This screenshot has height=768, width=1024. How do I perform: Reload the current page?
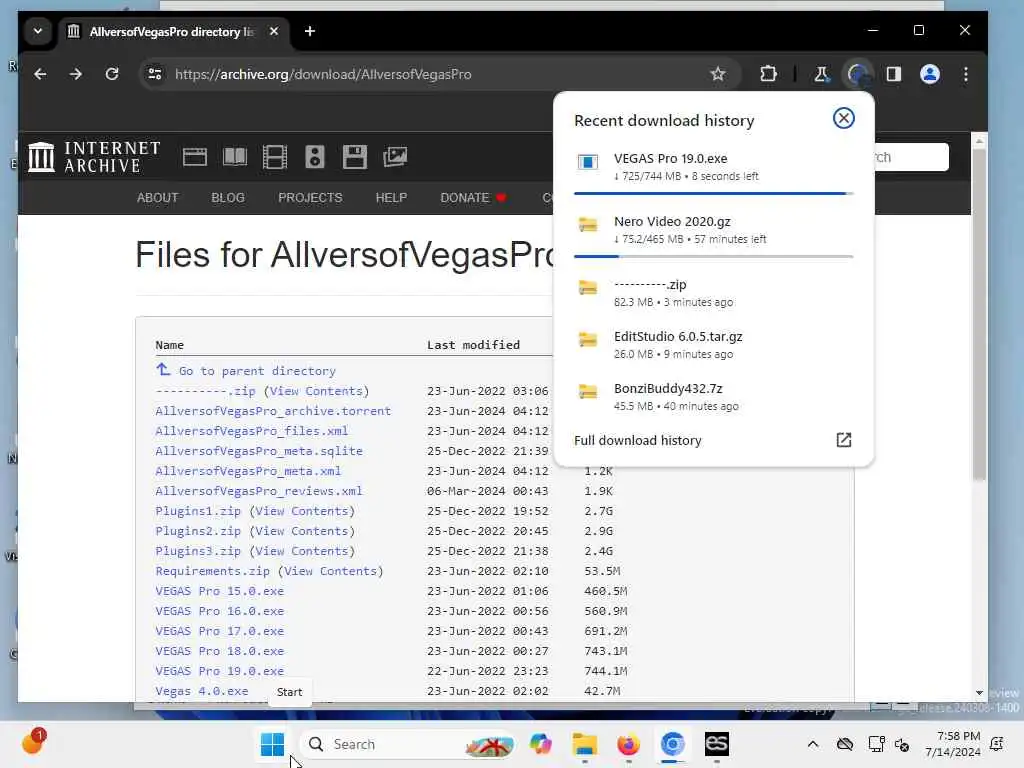point(112,74)
